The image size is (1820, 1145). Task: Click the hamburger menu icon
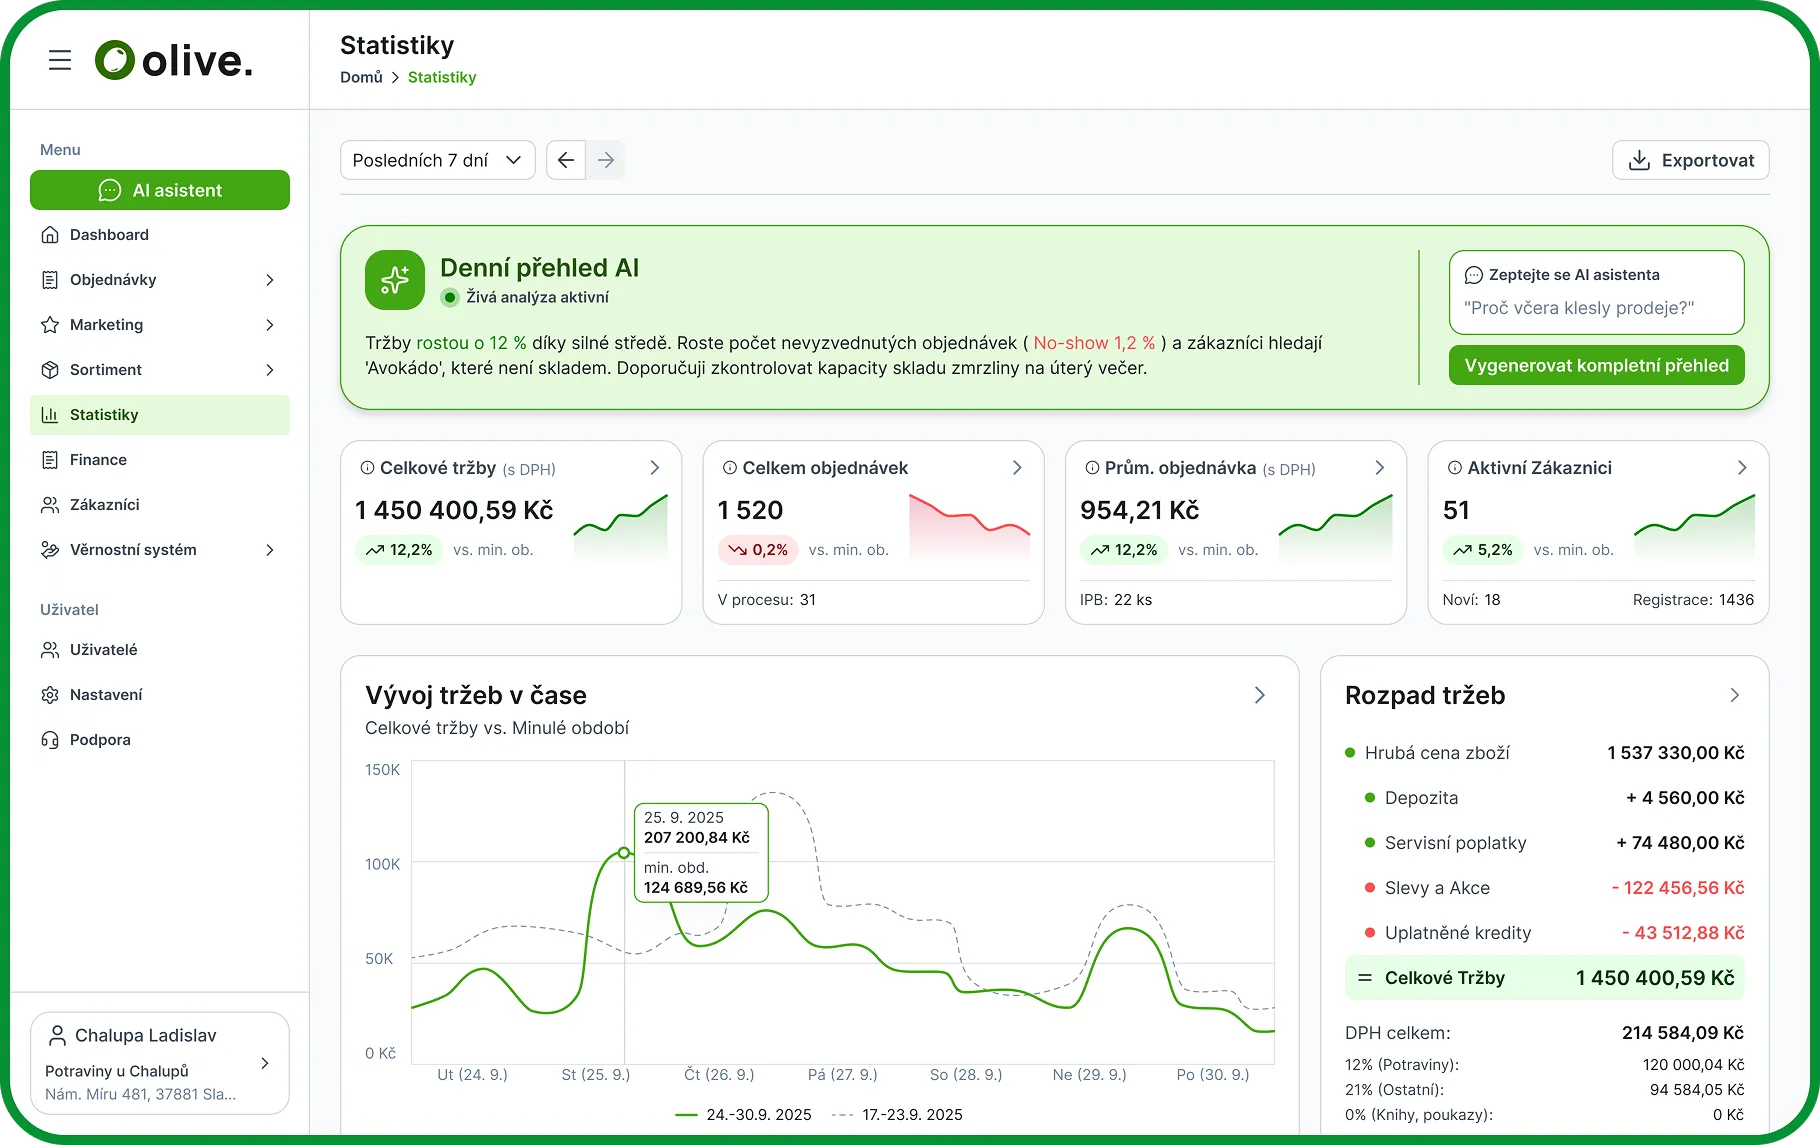tap(60, 60)
